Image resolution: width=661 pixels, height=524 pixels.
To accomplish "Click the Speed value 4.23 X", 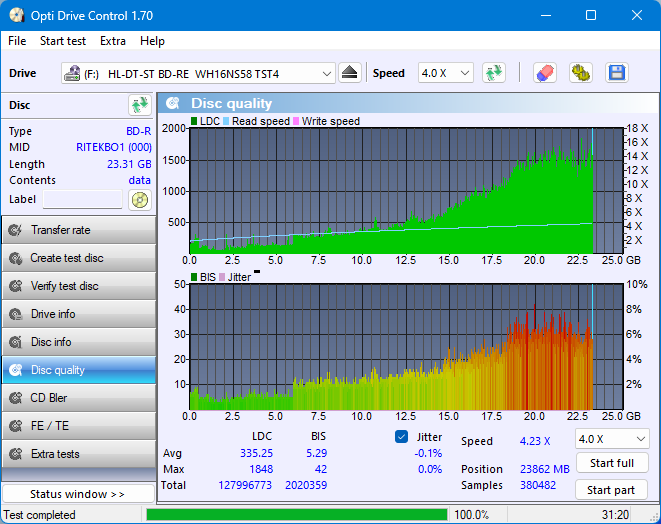I will click(x=535, y=441).
